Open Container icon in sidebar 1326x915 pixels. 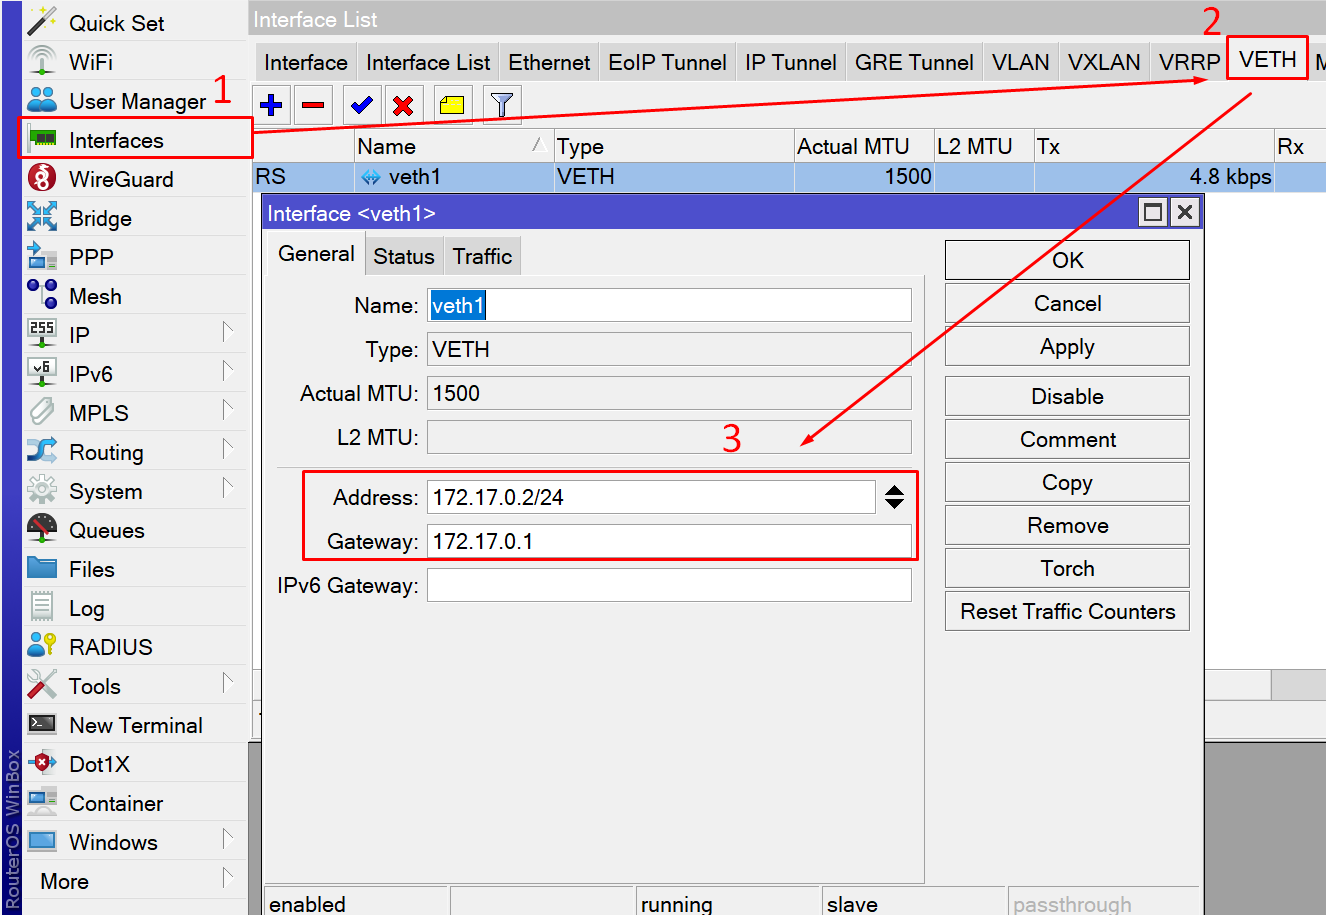(42, 802)
